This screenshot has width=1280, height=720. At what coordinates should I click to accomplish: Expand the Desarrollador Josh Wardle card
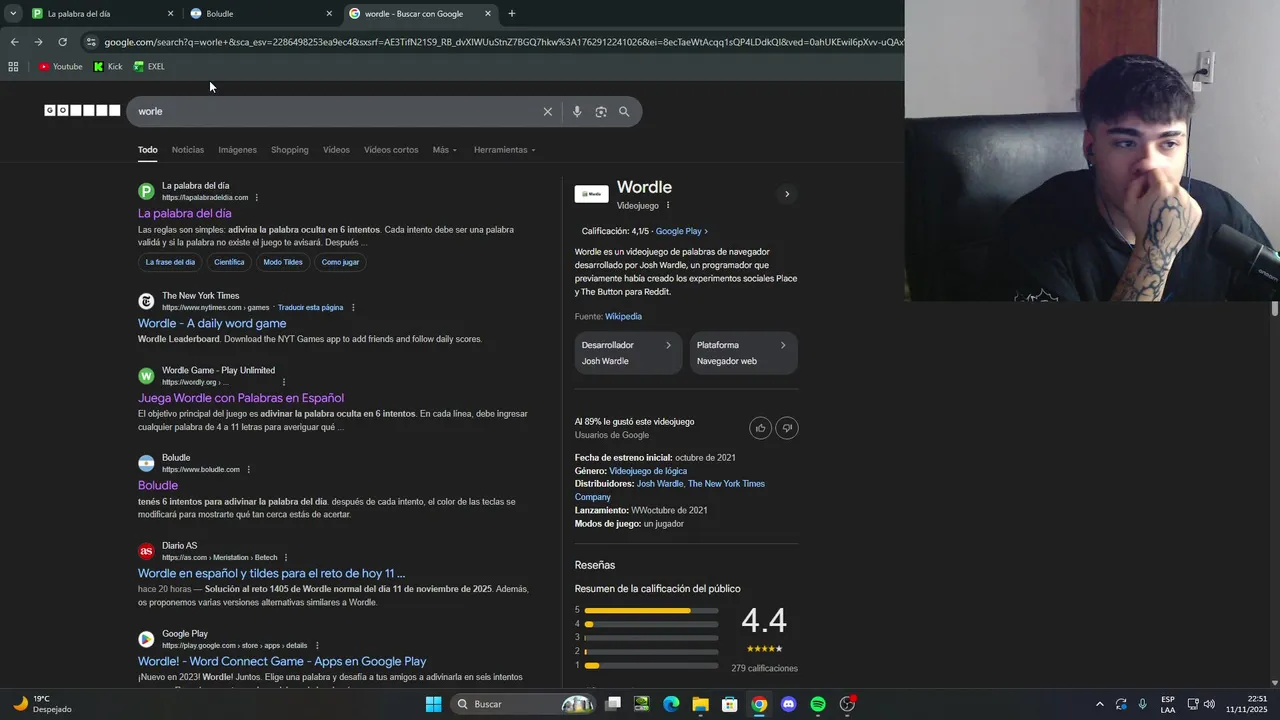tap(628, 353)
